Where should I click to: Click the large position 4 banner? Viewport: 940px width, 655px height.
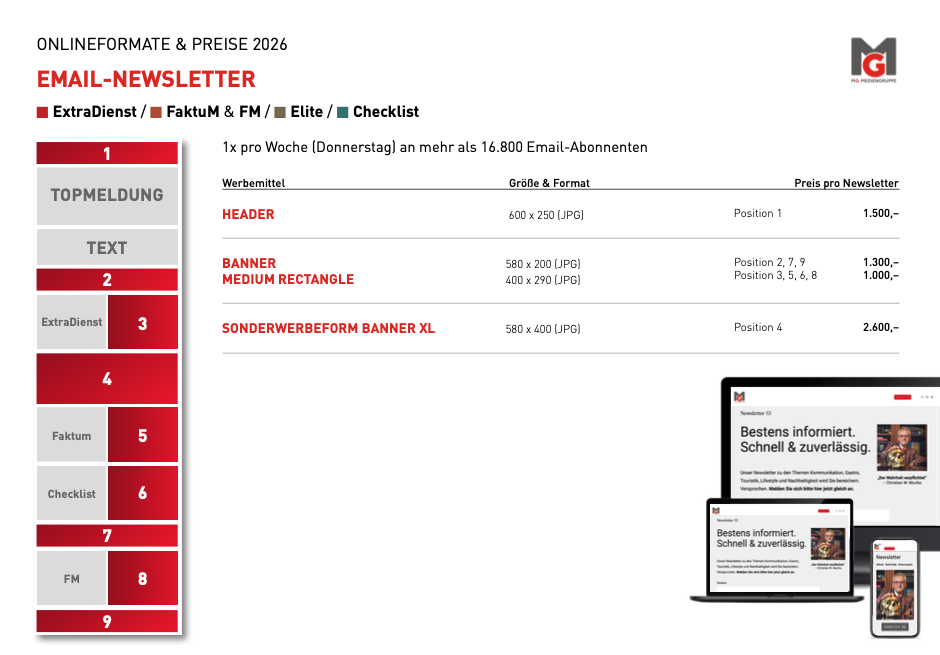[107, 379]
